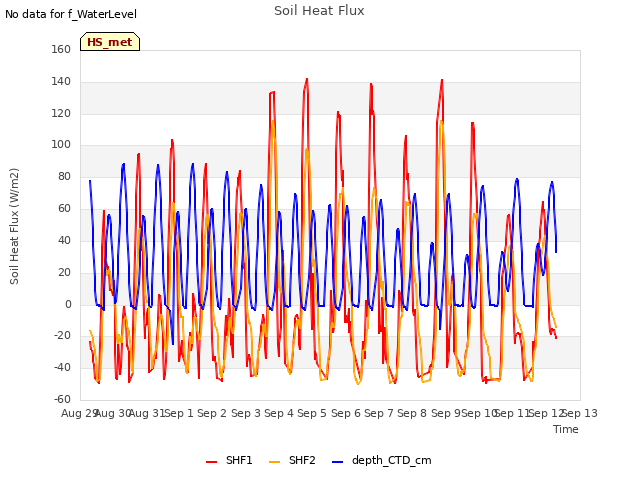Viewport: 640px width, 480px height.
Task: Select the Soil Heat Flux chart title
Action: tap(319, 11)
